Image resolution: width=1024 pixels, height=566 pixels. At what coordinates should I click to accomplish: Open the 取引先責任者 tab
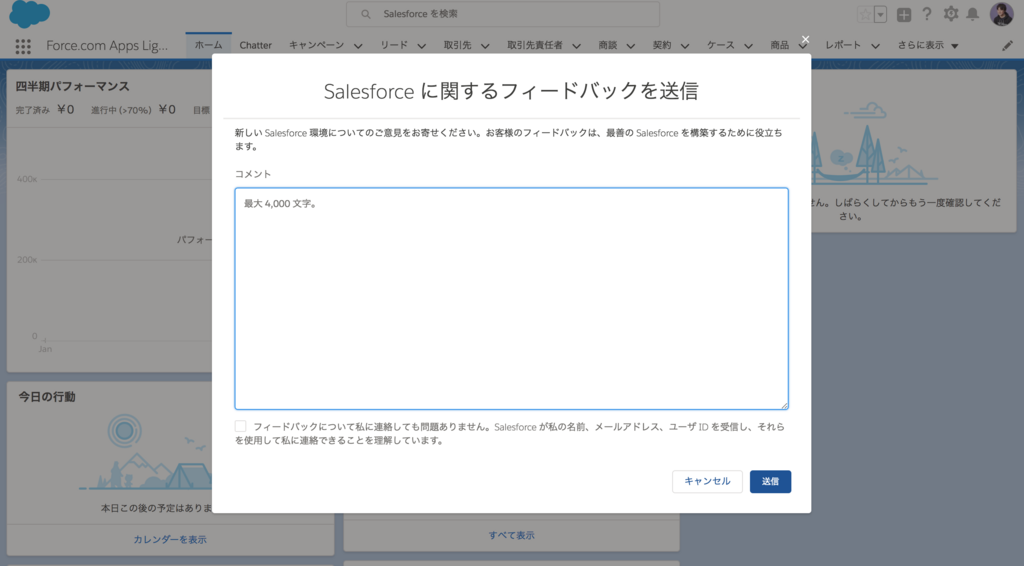coord(534,45)
